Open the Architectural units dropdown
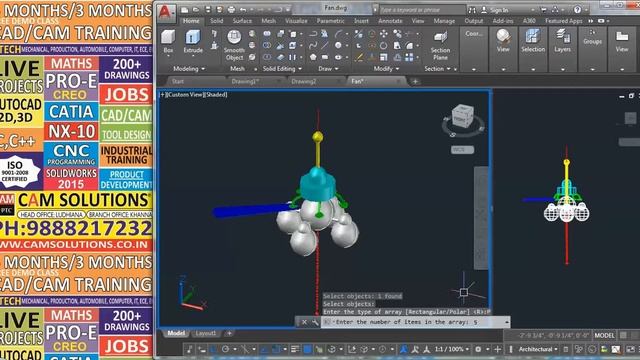The width and height of the screenshot is (640, 360). click(x=538, y=349)
